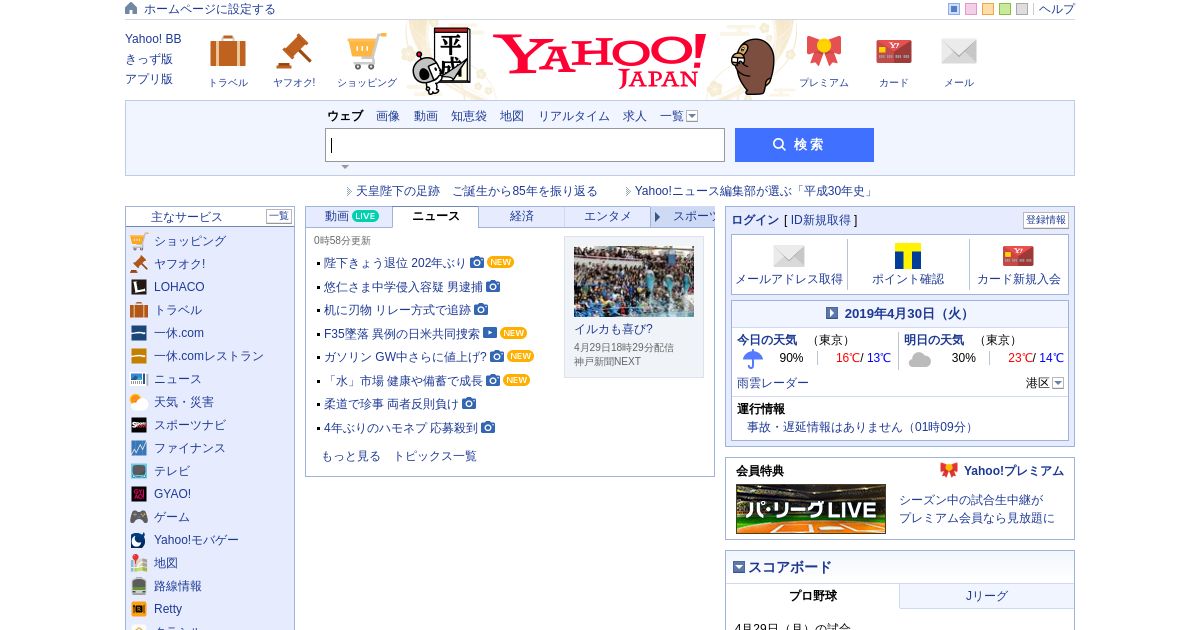This screenshot has width=1200, height=630.
Task: Click the umbrella weather icon for today
Action: click(753, 359)
